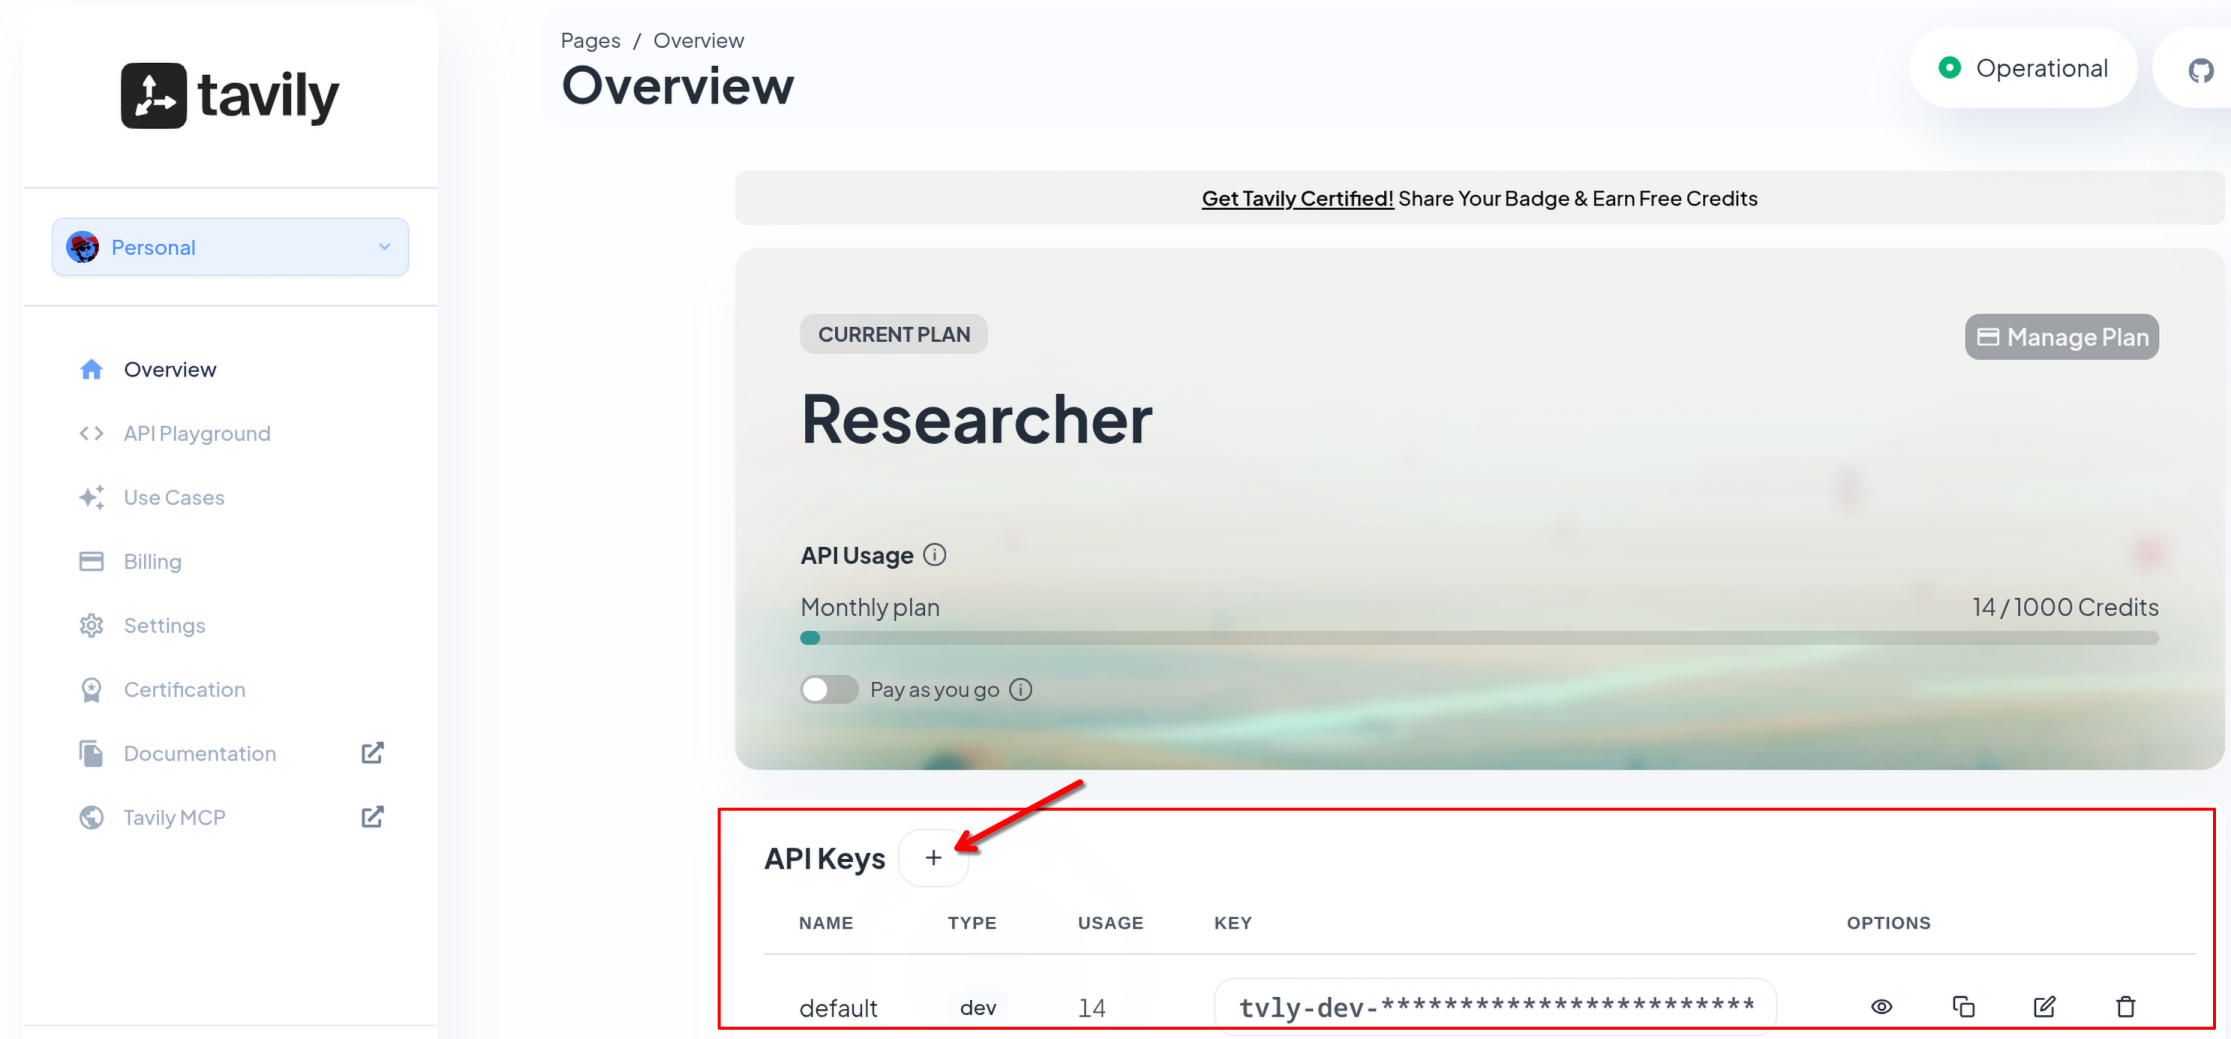The height and width of the screenshot is (1039, 2231).
Task: Copy the default API key
Action: (1963, 1006)
